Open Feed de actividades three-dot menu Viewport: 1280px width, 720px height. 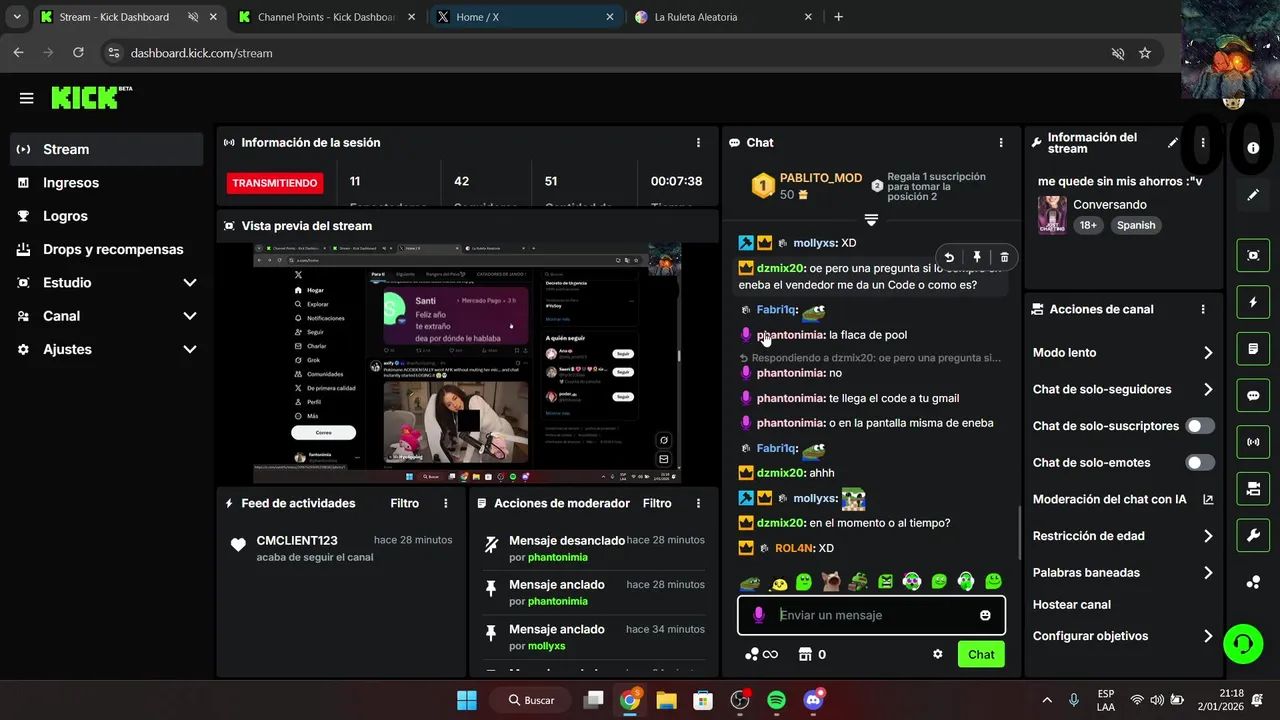click(x=446, y=503)
